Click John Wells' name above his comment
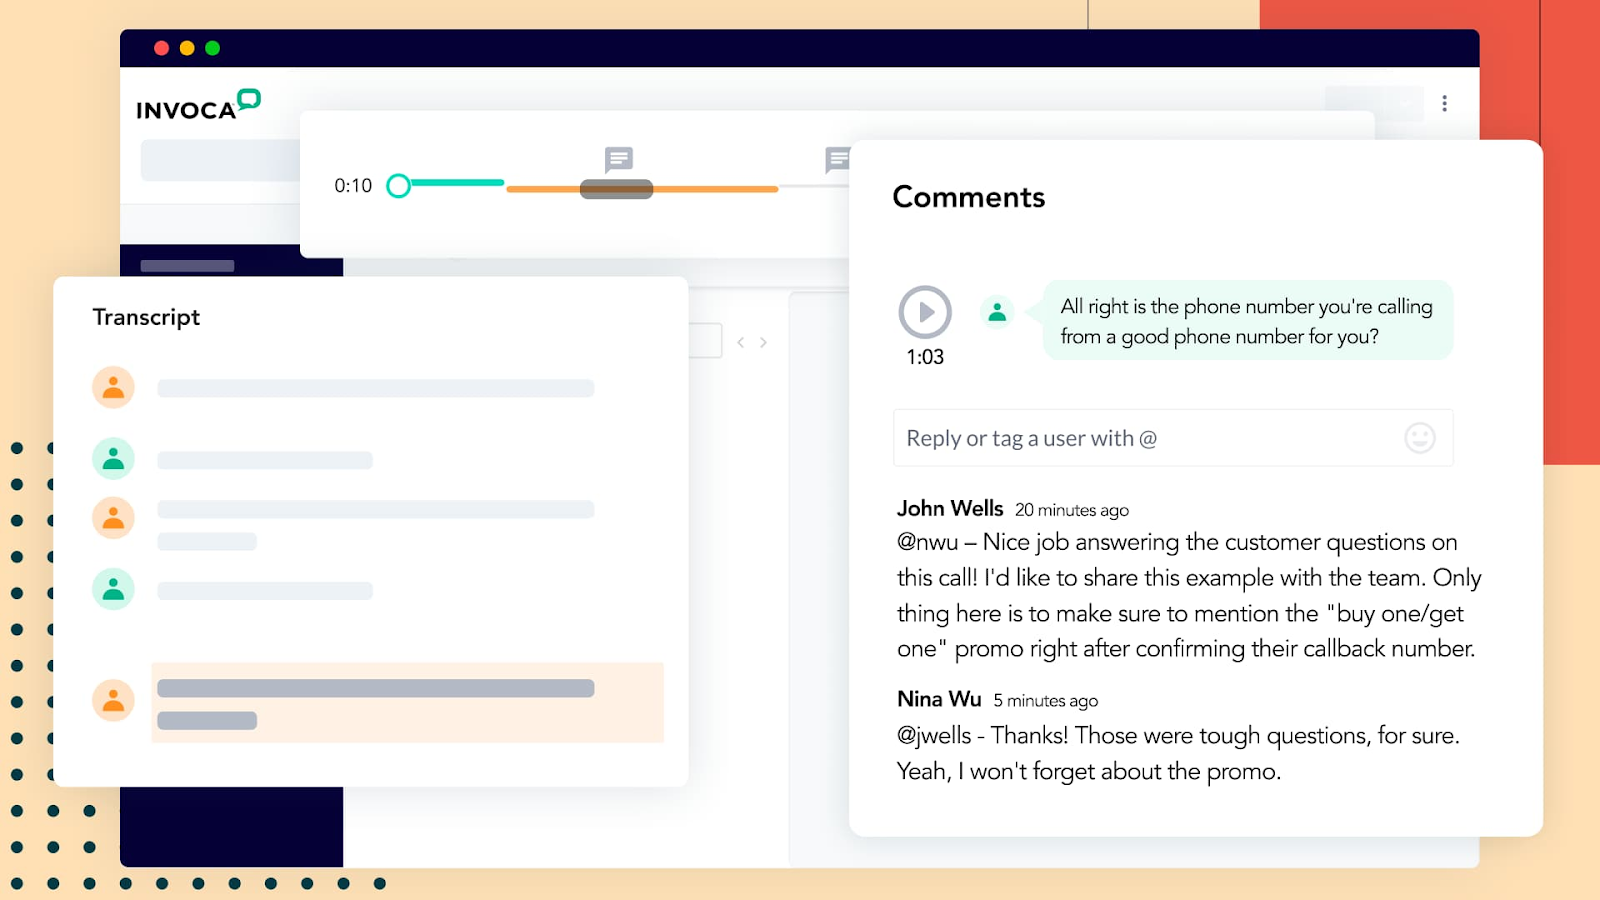Viewport: 1600px width, 900px height. tap(949, 508)
